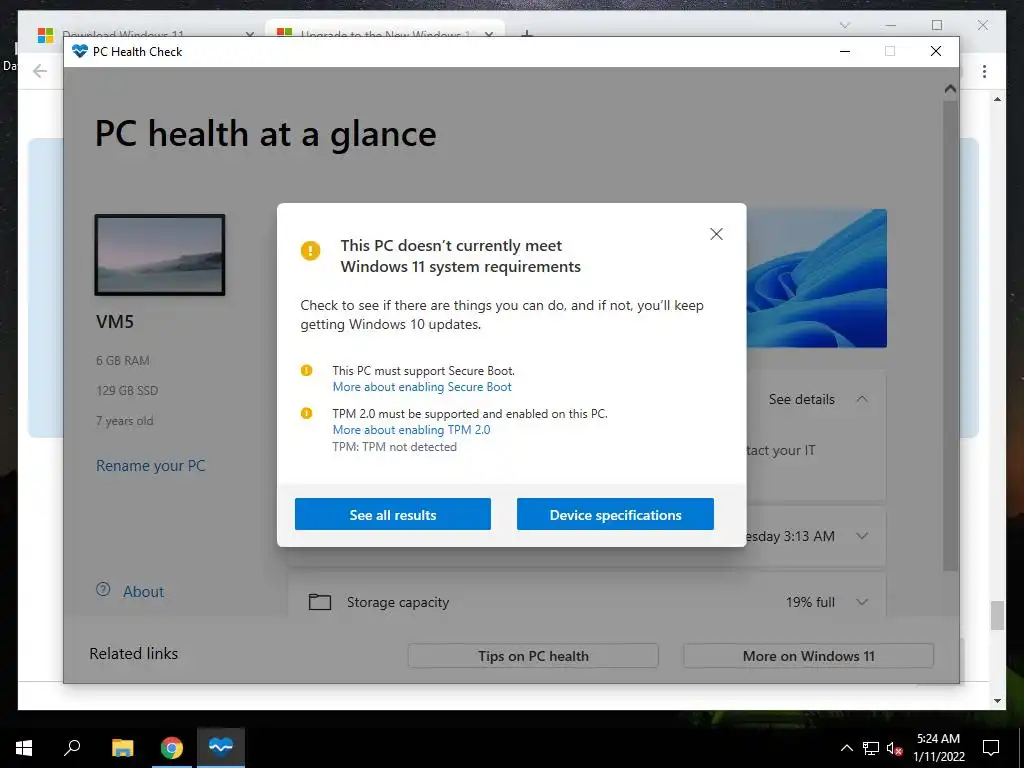Viewport: 1024px width, 768px height.
Task: Switch to Upgrade to the New Windows Chrome tab
Action: click(384, 33)
